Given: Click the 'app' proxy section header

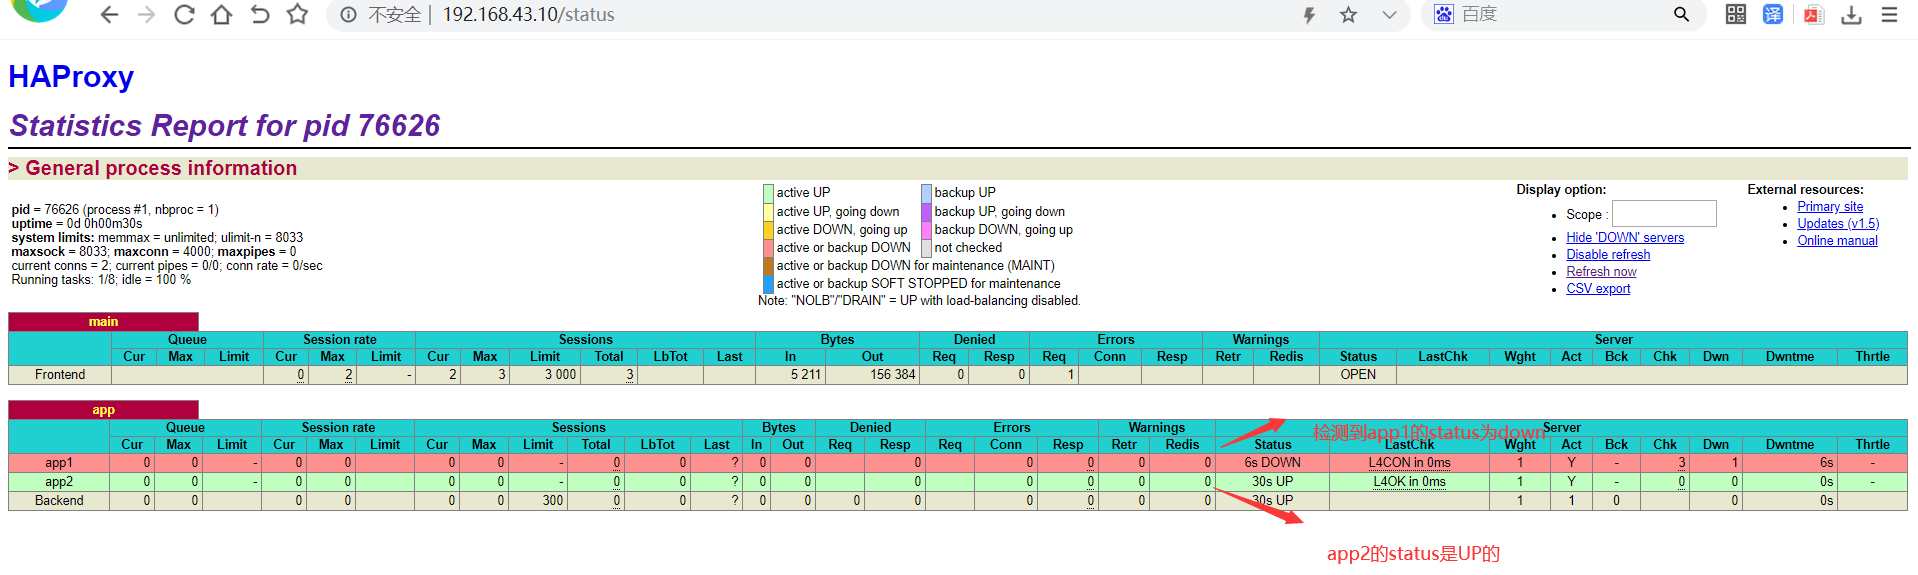Looking at the screenshot, I should [x=103, y=410].
